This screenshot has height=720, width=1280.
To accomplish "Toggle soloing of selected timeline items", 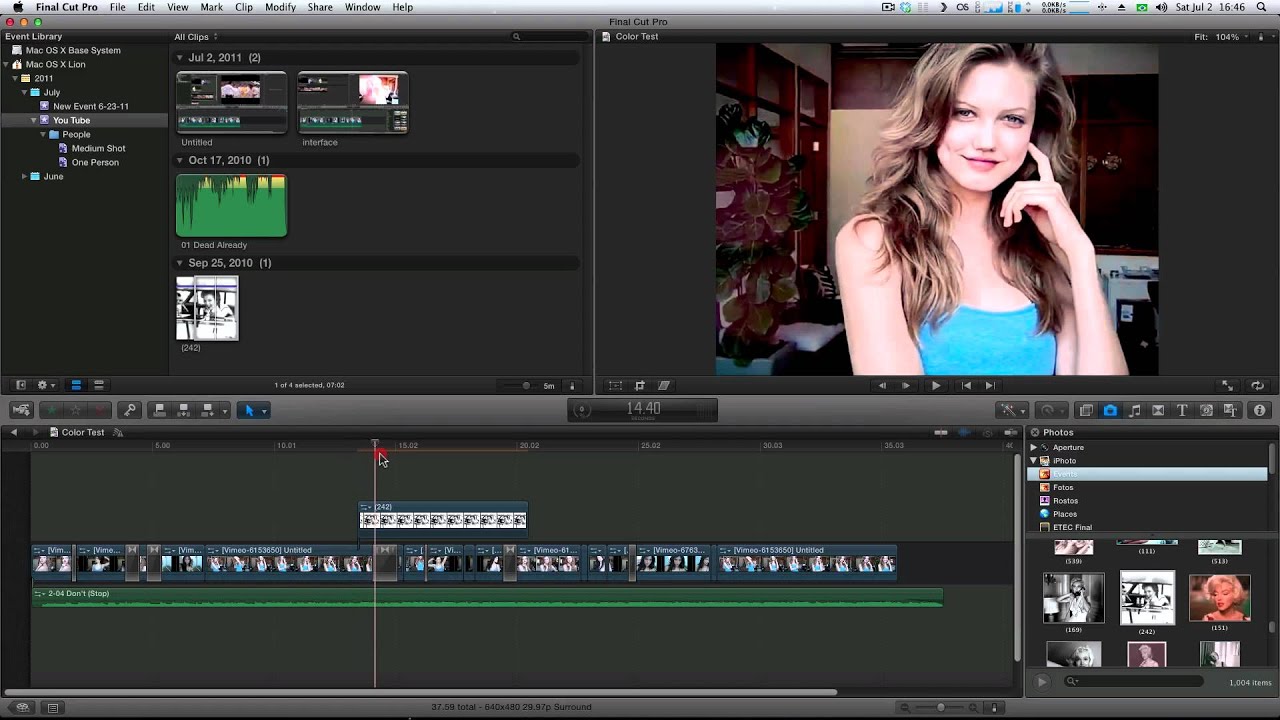I will tap(987, 432).
